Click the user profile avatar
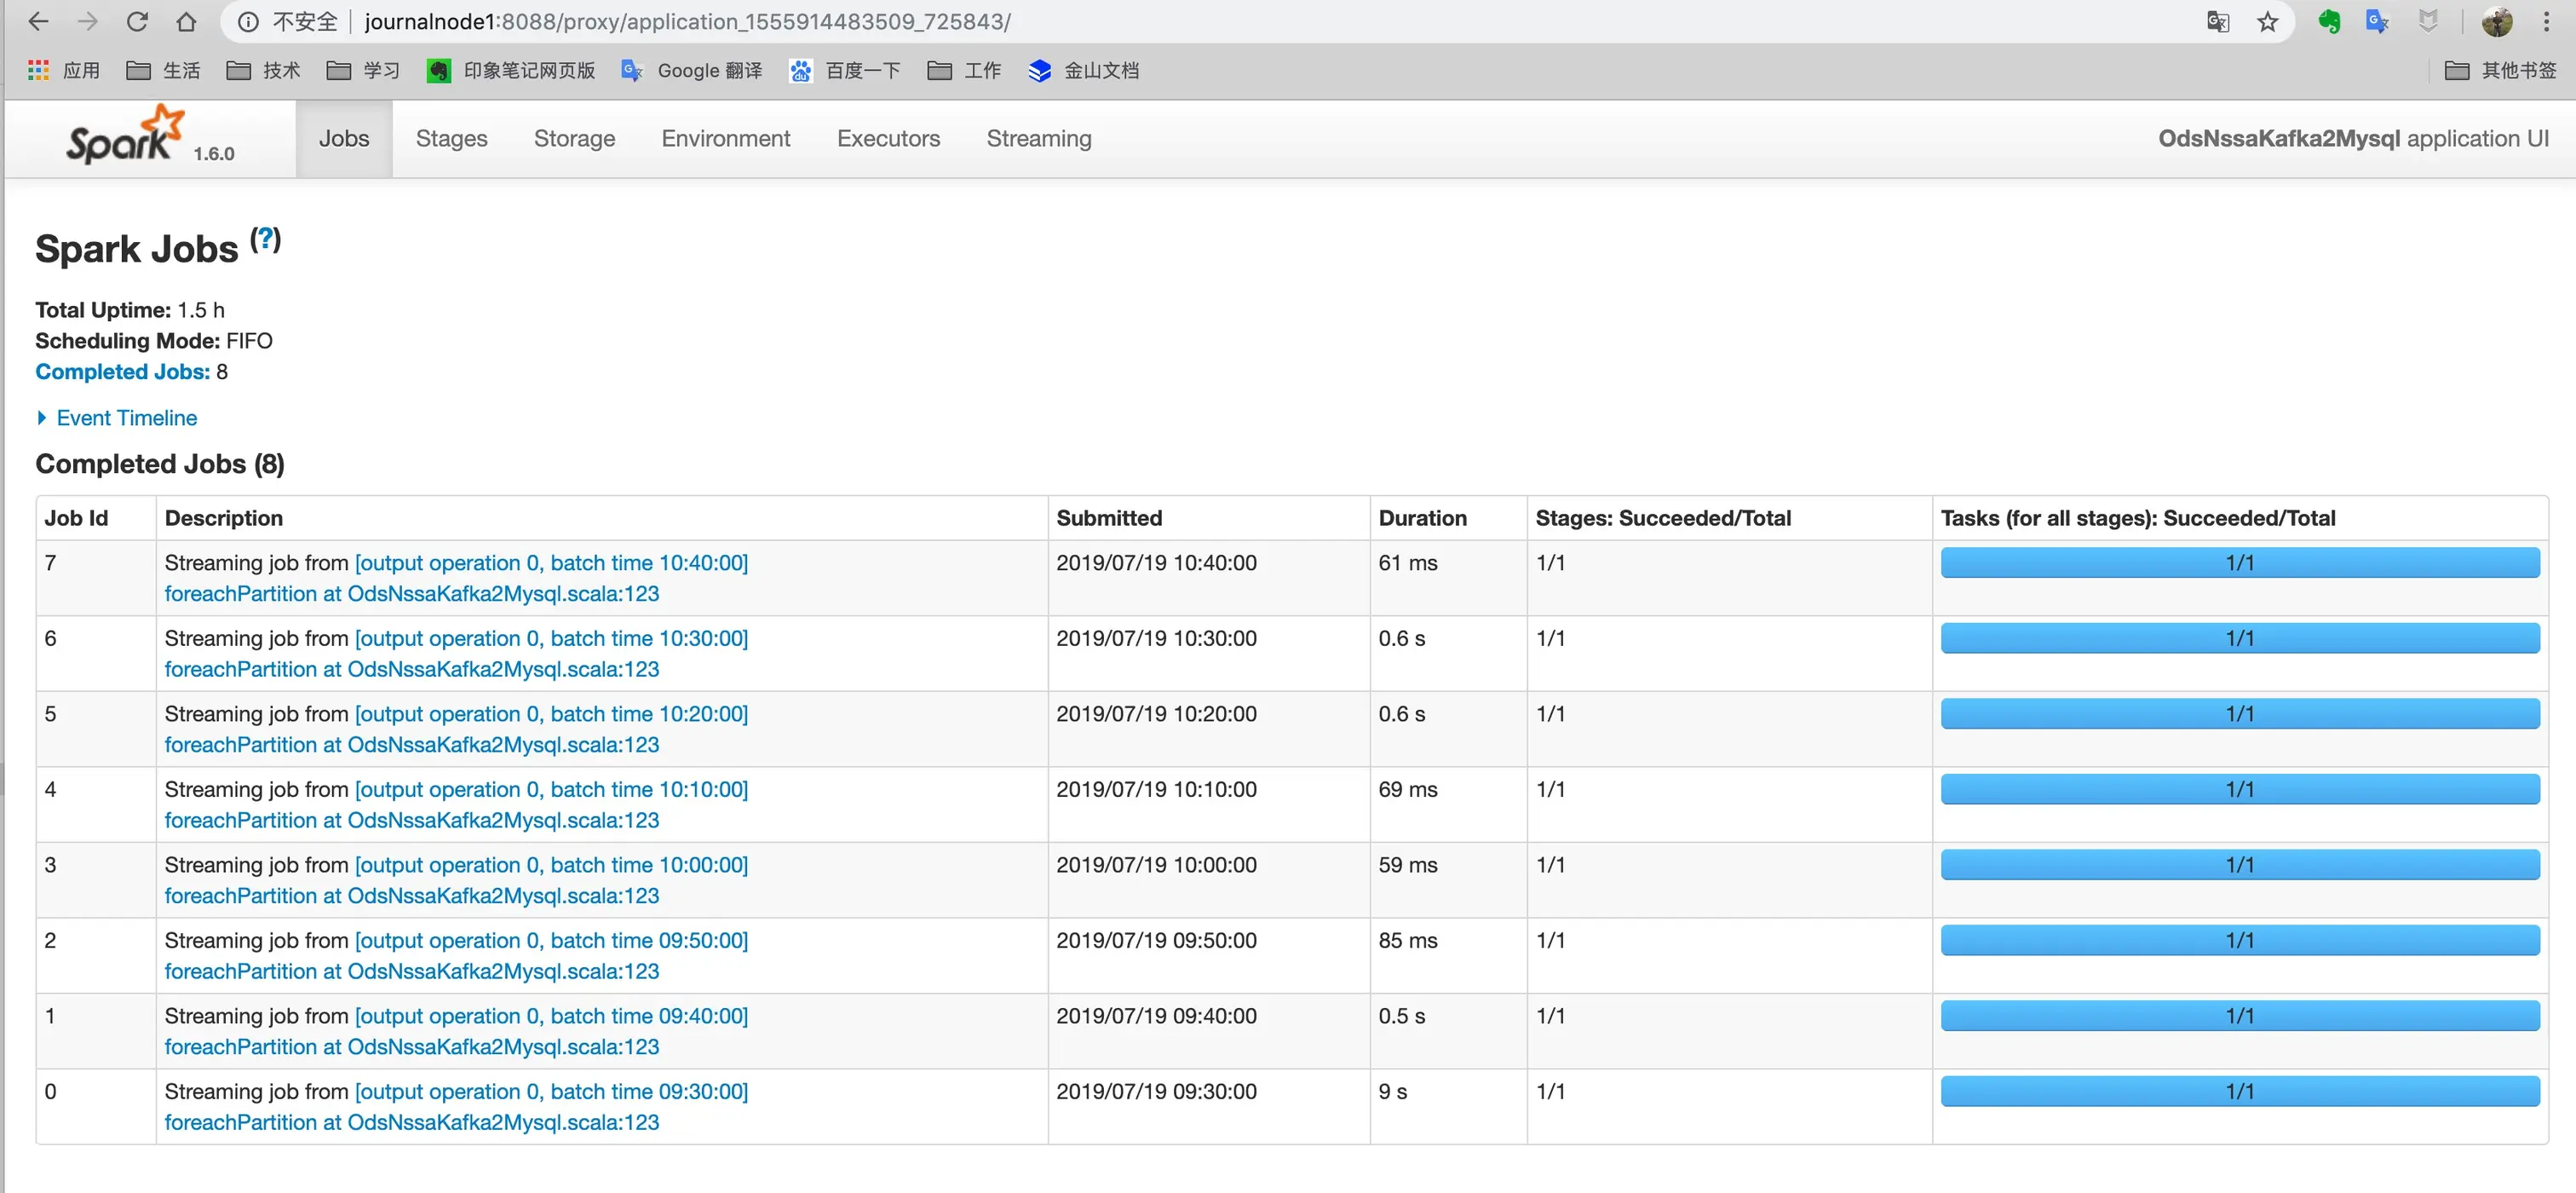2576x1193 pixels. click(2497, 21)
